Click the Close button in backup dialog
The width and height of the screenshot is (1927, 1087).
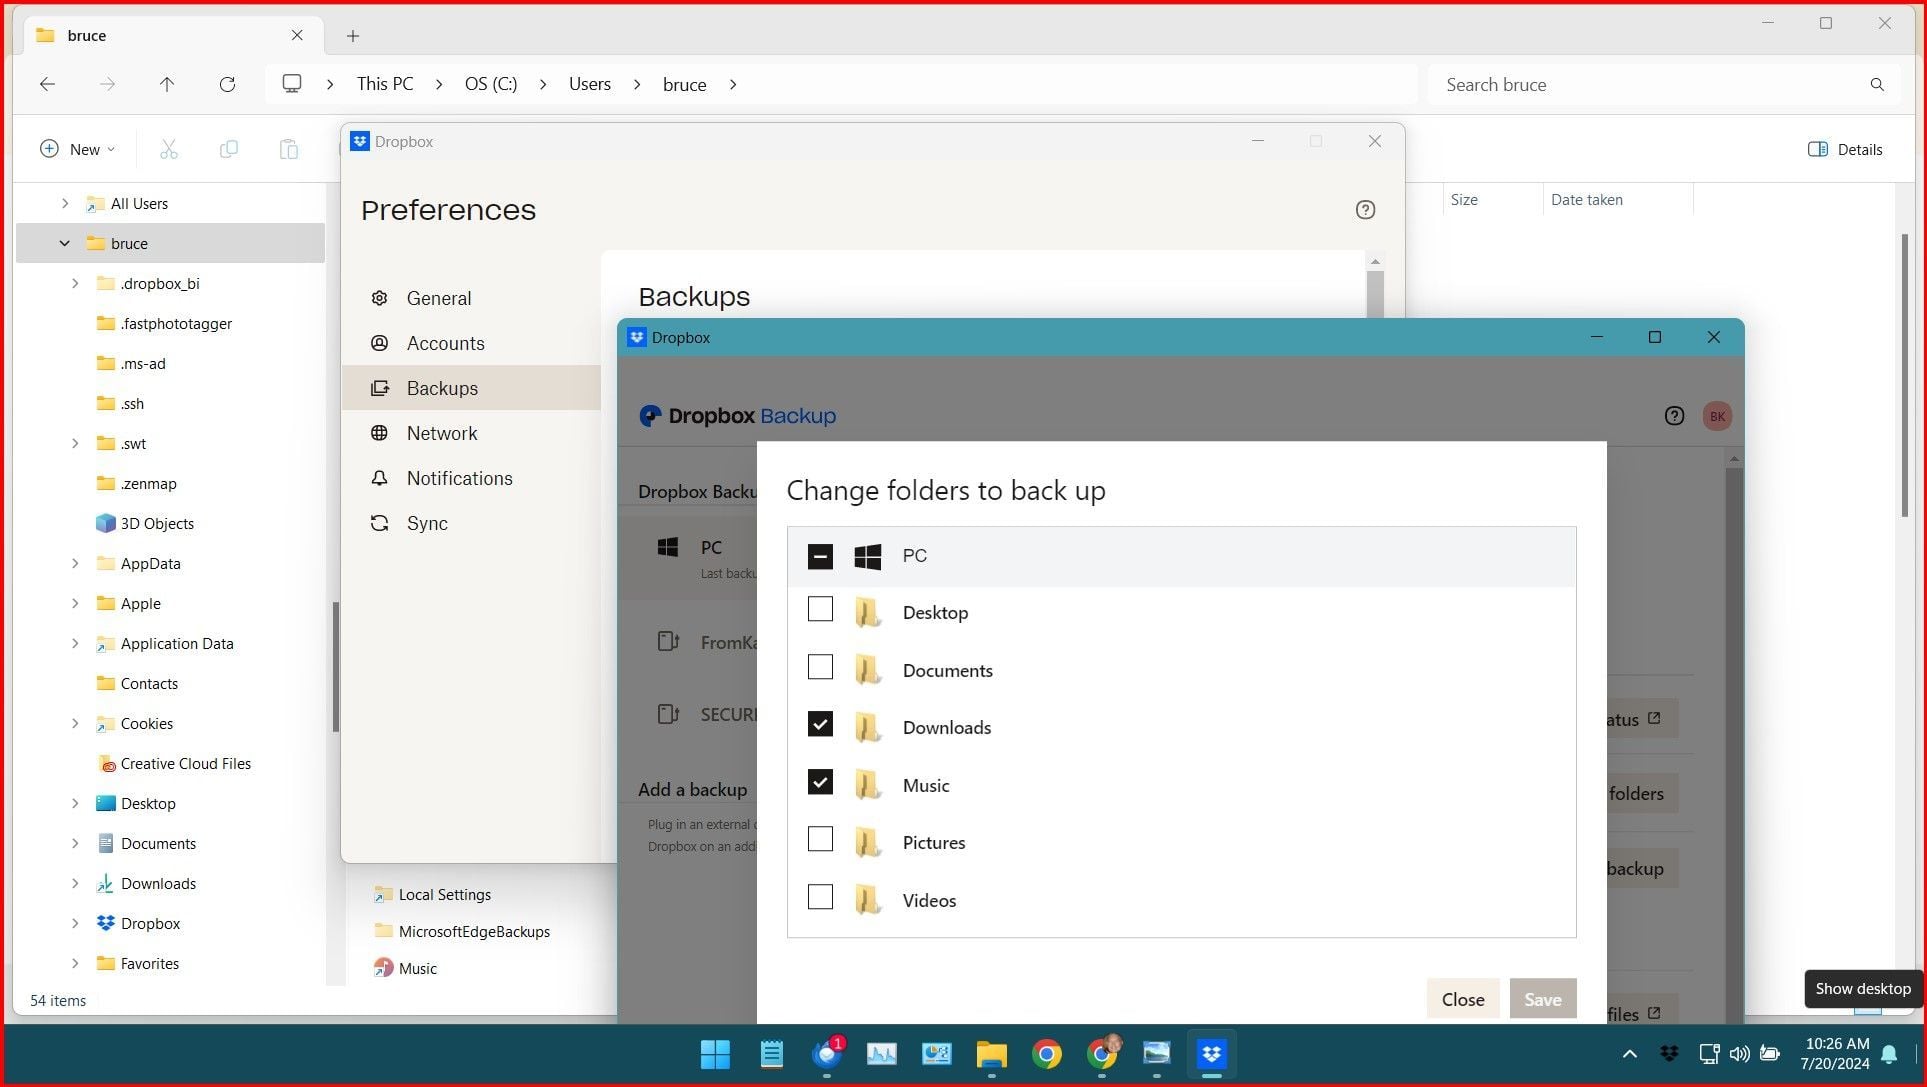point(1462,999)
